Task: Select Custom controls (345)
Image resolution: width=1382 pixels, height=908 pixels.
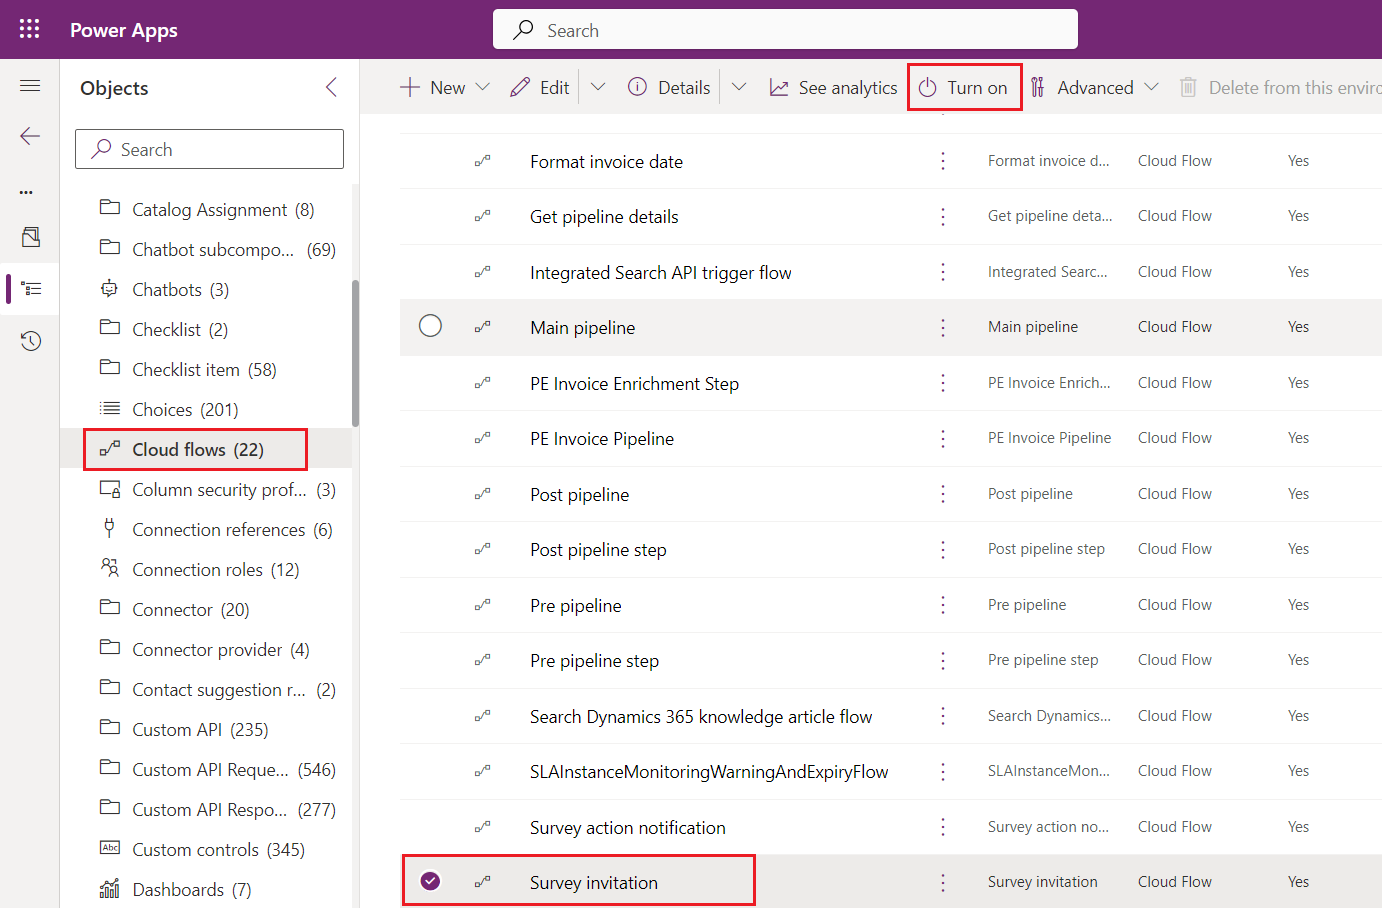Action: click(x=203, y=849)
